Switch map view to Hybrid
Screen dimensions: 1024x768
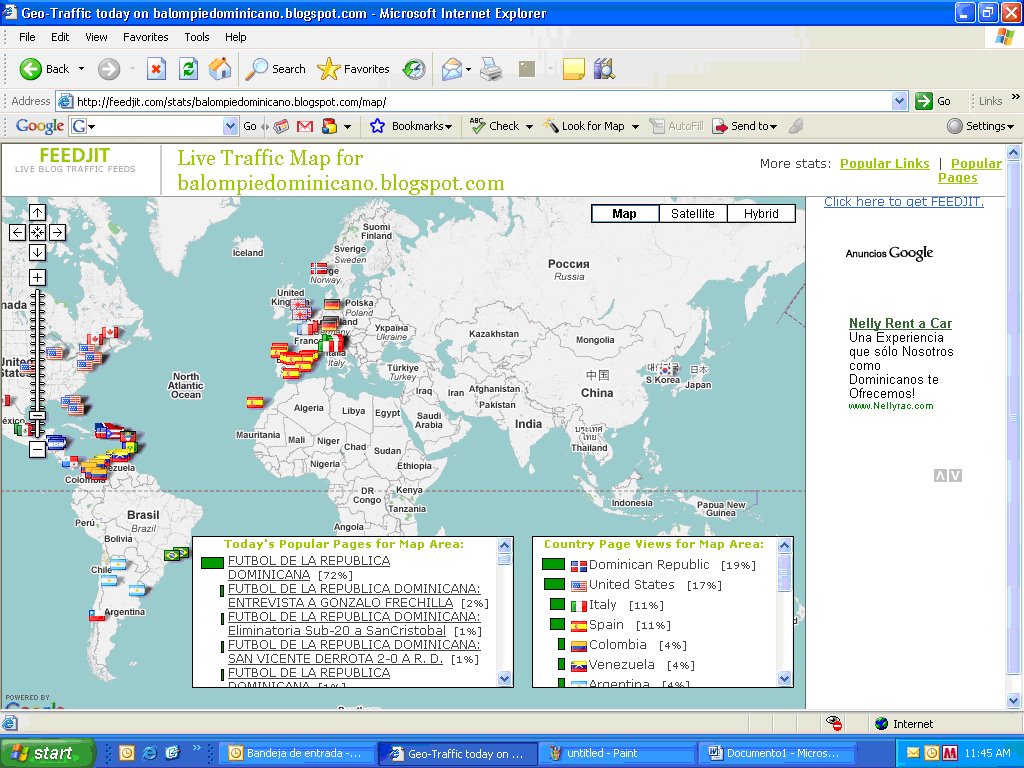761,214
